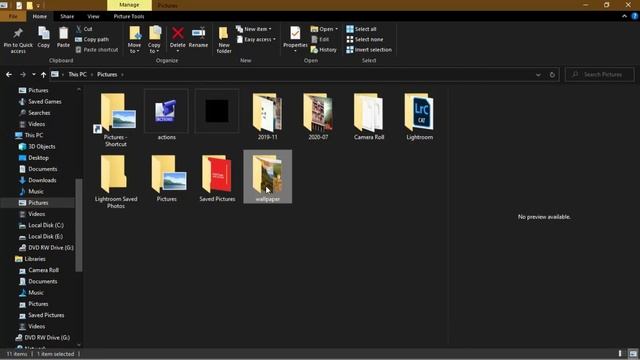Go up one folder level
Image resolution: width=640 pixels, height=360 pixels.
click(43, 75)
